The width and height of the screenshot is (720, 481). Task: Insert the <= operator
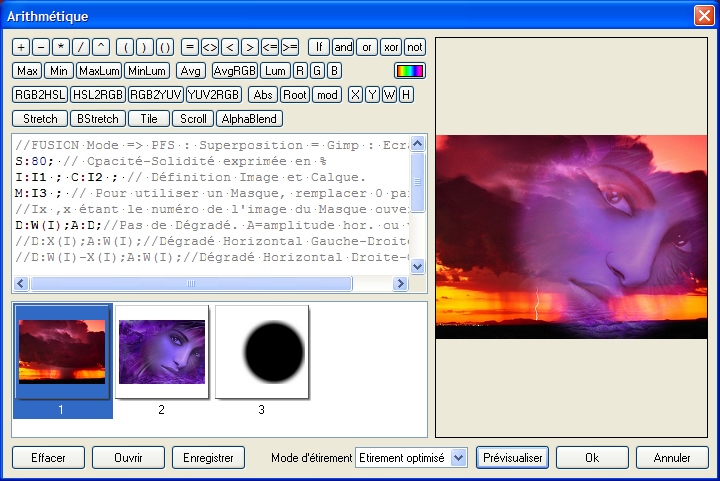(270, 47)
